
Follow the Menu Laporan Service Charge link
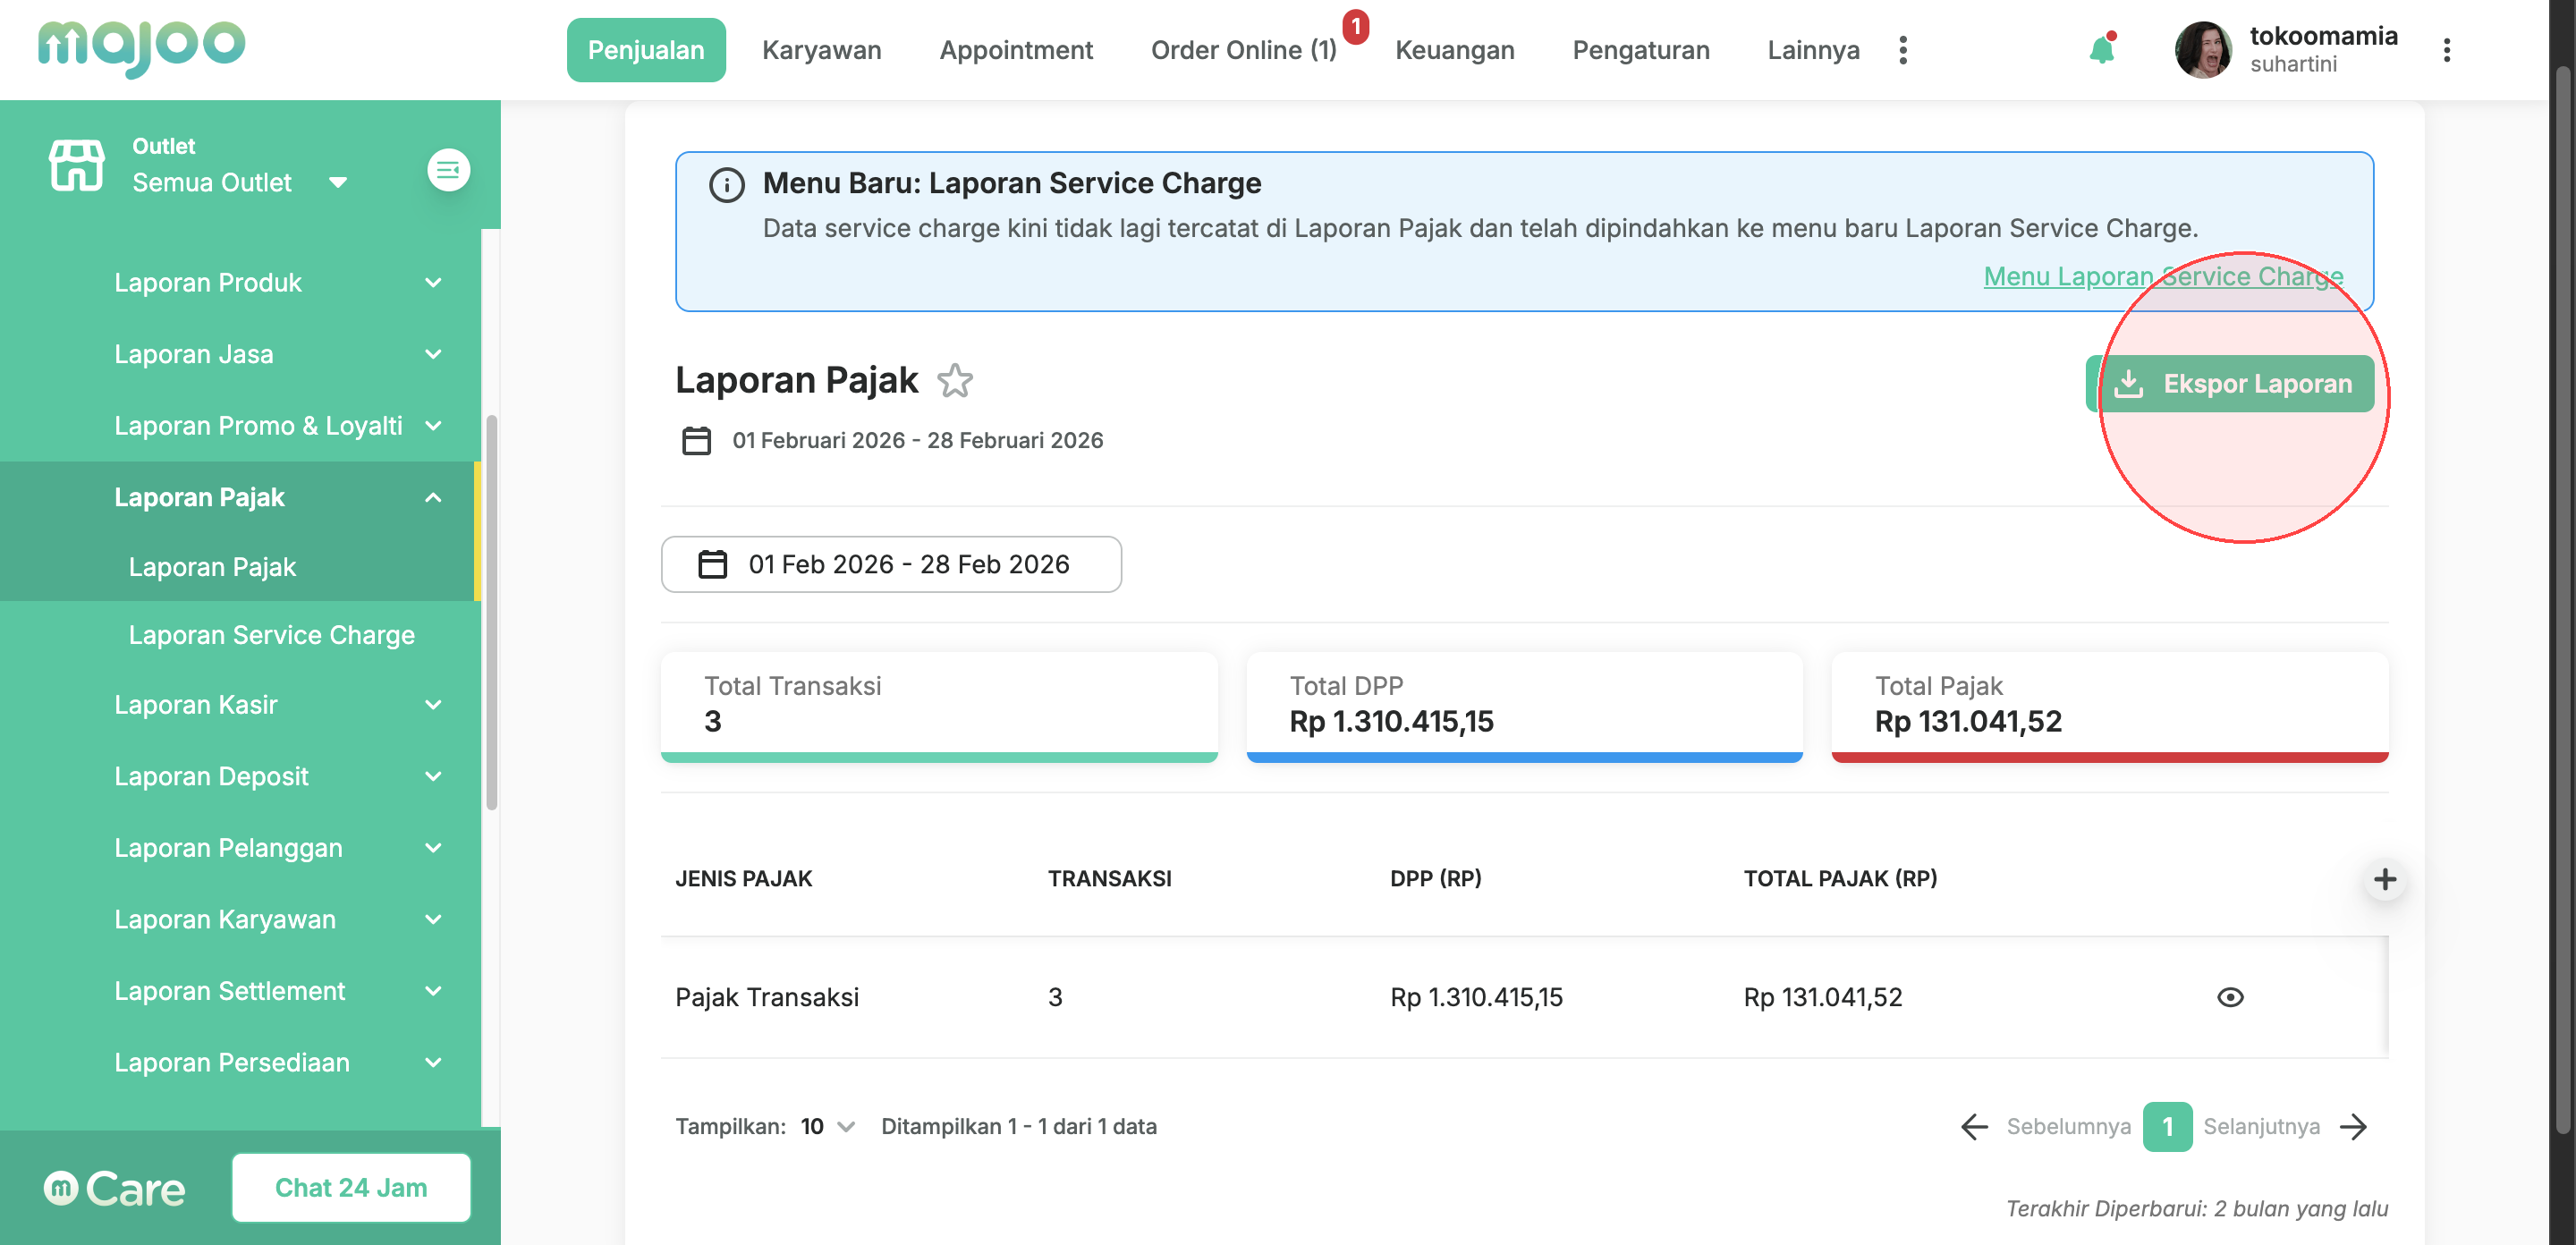[x=2162, y=276]
